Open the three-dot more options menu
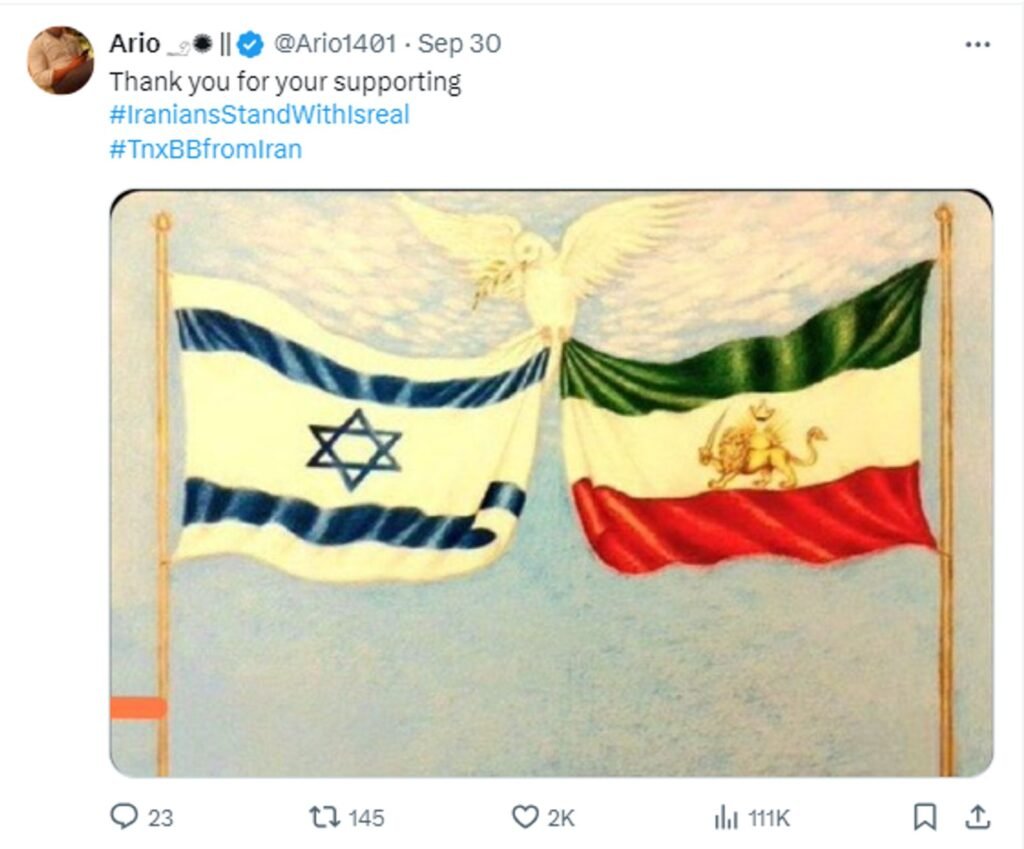 (x=978, y=44)
